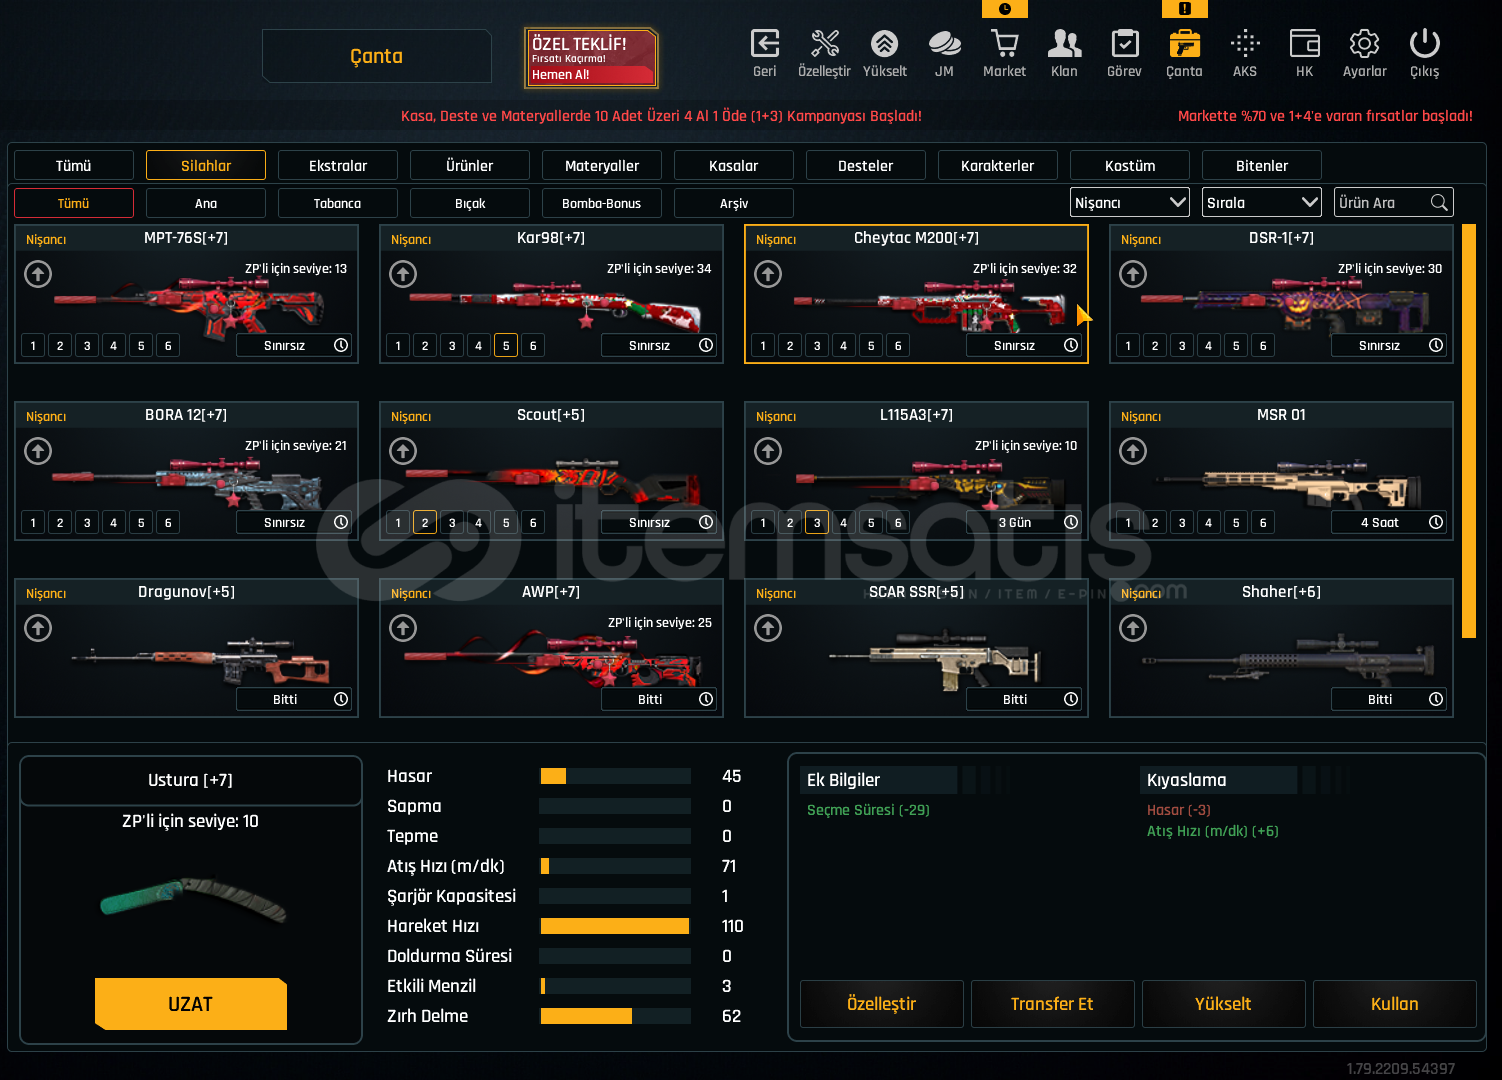Open the ÖZEL TEKLİF special offer banner
This screenshot has height=1080, width=1502.
(591, 58)
